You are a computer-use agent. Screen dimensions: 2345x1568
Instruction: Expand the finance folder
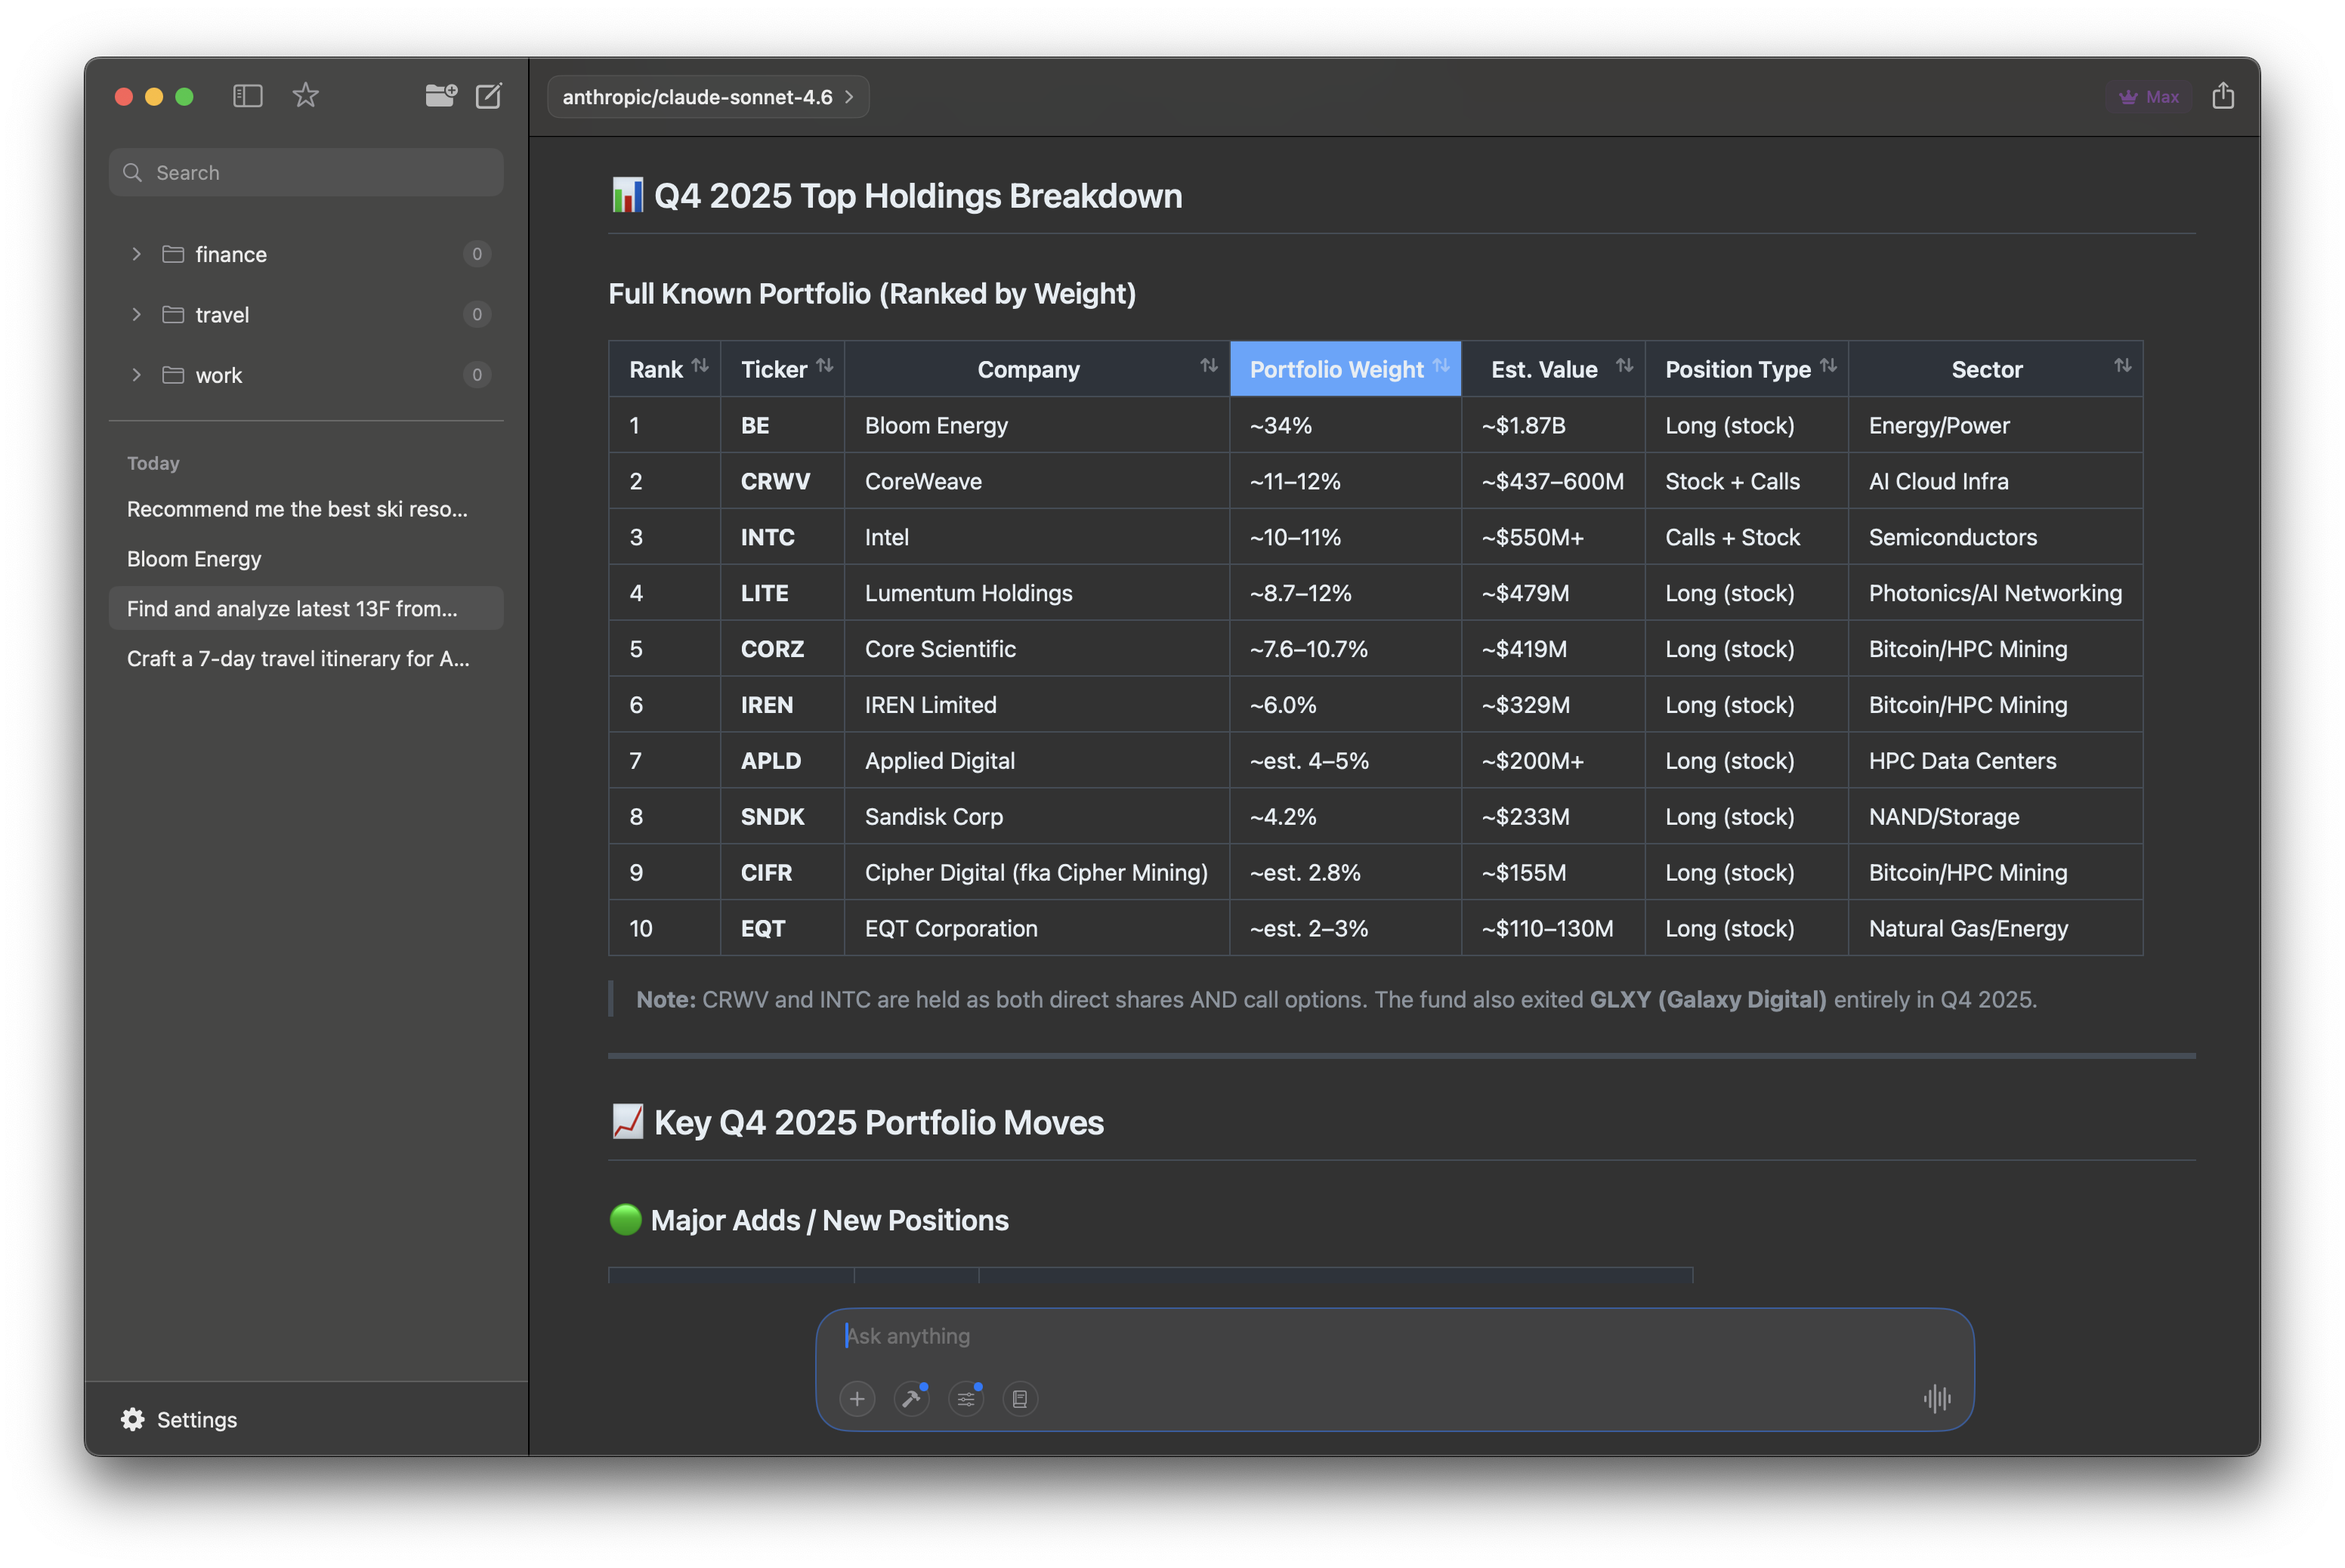point(137,254)
